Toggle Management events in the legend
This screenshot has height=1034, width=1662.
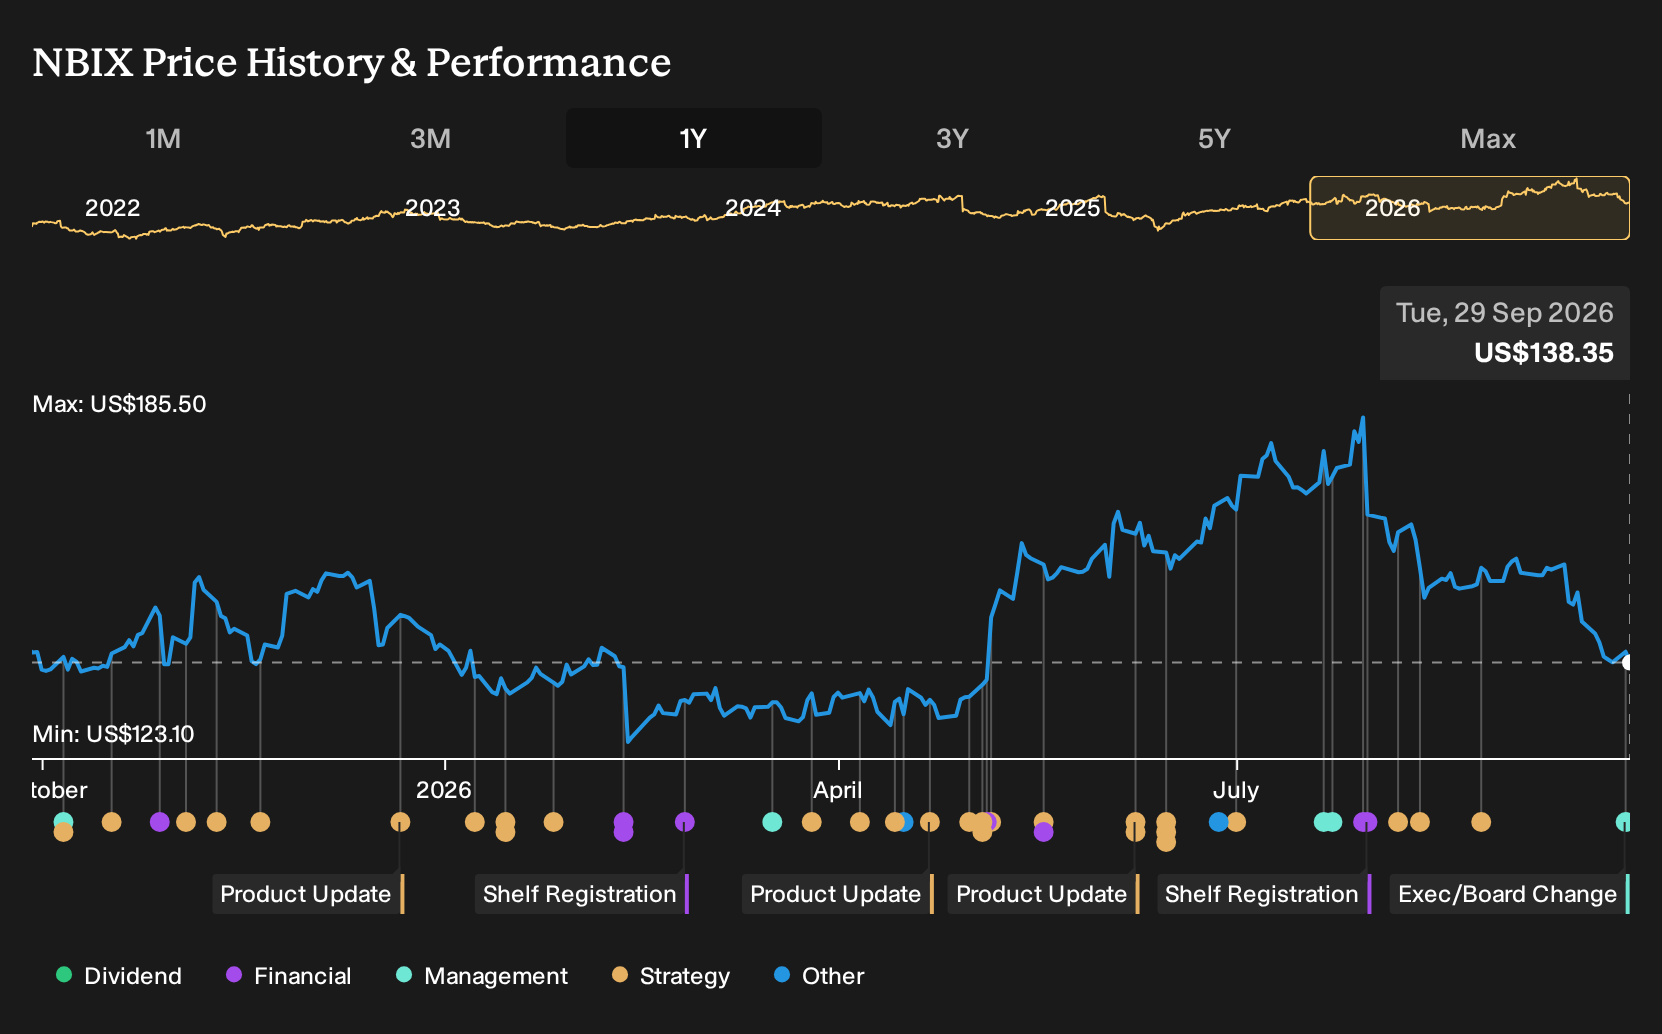point(482,976)
